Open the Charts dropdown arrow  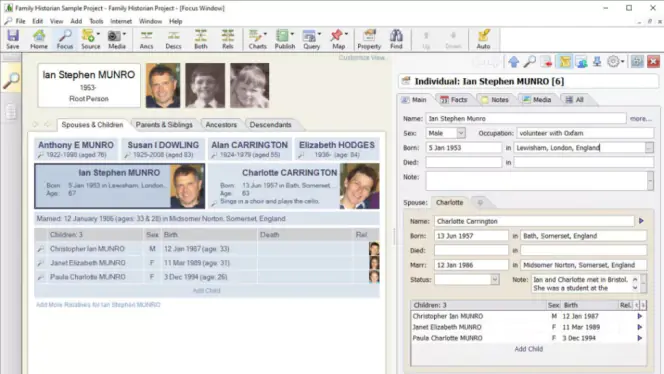pos(266,34)
